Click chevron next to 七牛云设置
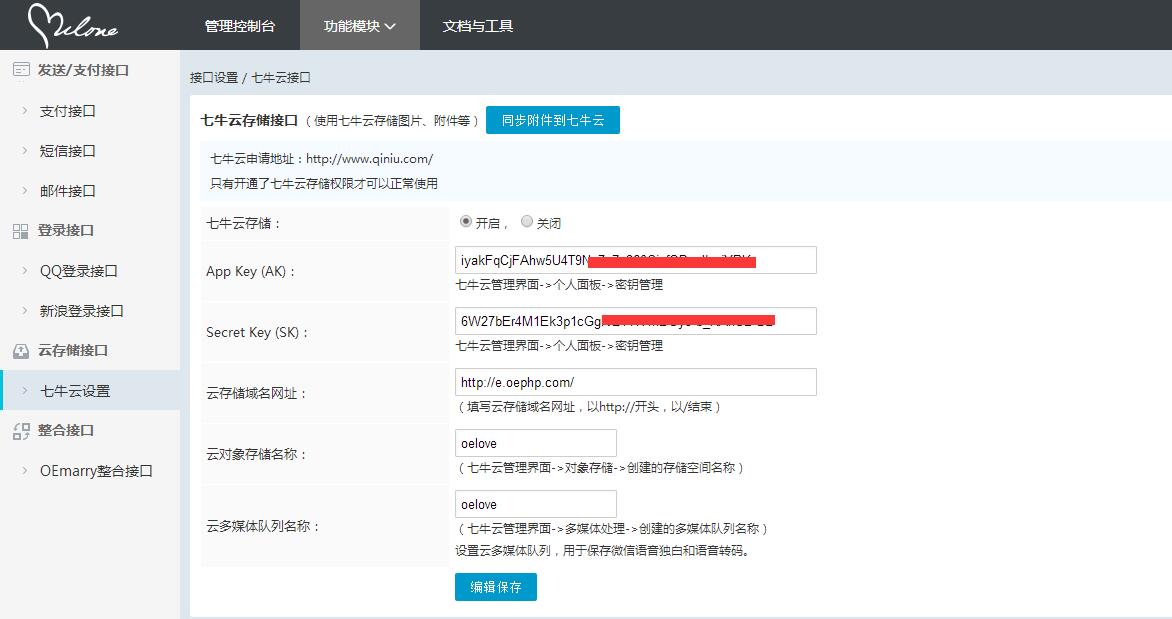The height and width of the screenshot is (619, 1172). pyautogui.click(x=25, y=390)
